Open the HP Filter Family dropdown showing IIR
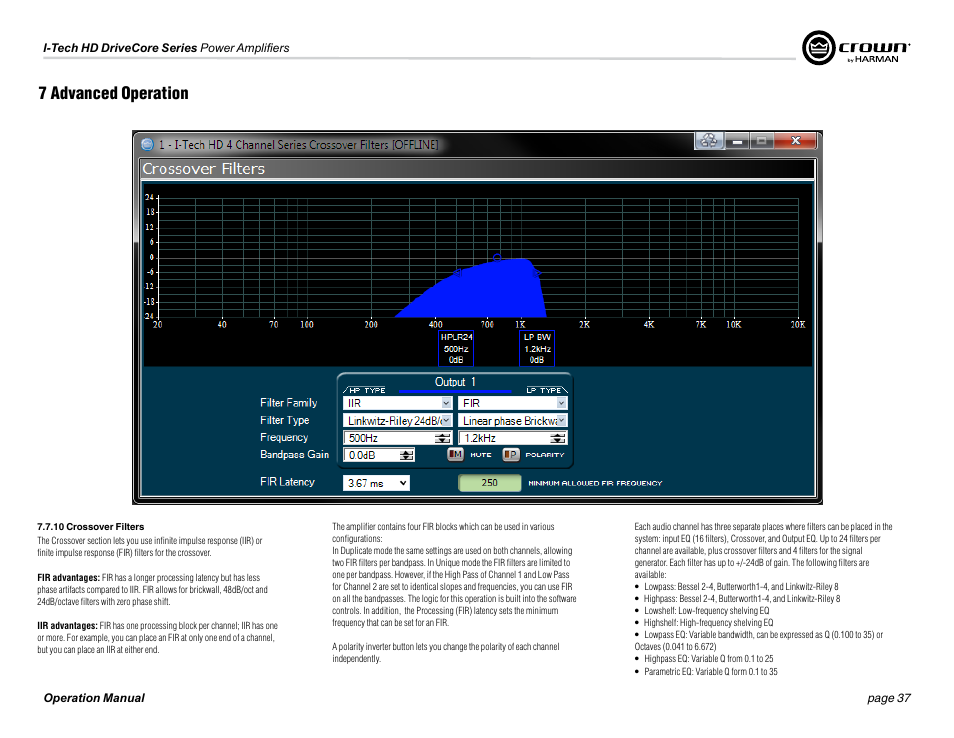This screenshot has height=738, width=954. (398, 403)
